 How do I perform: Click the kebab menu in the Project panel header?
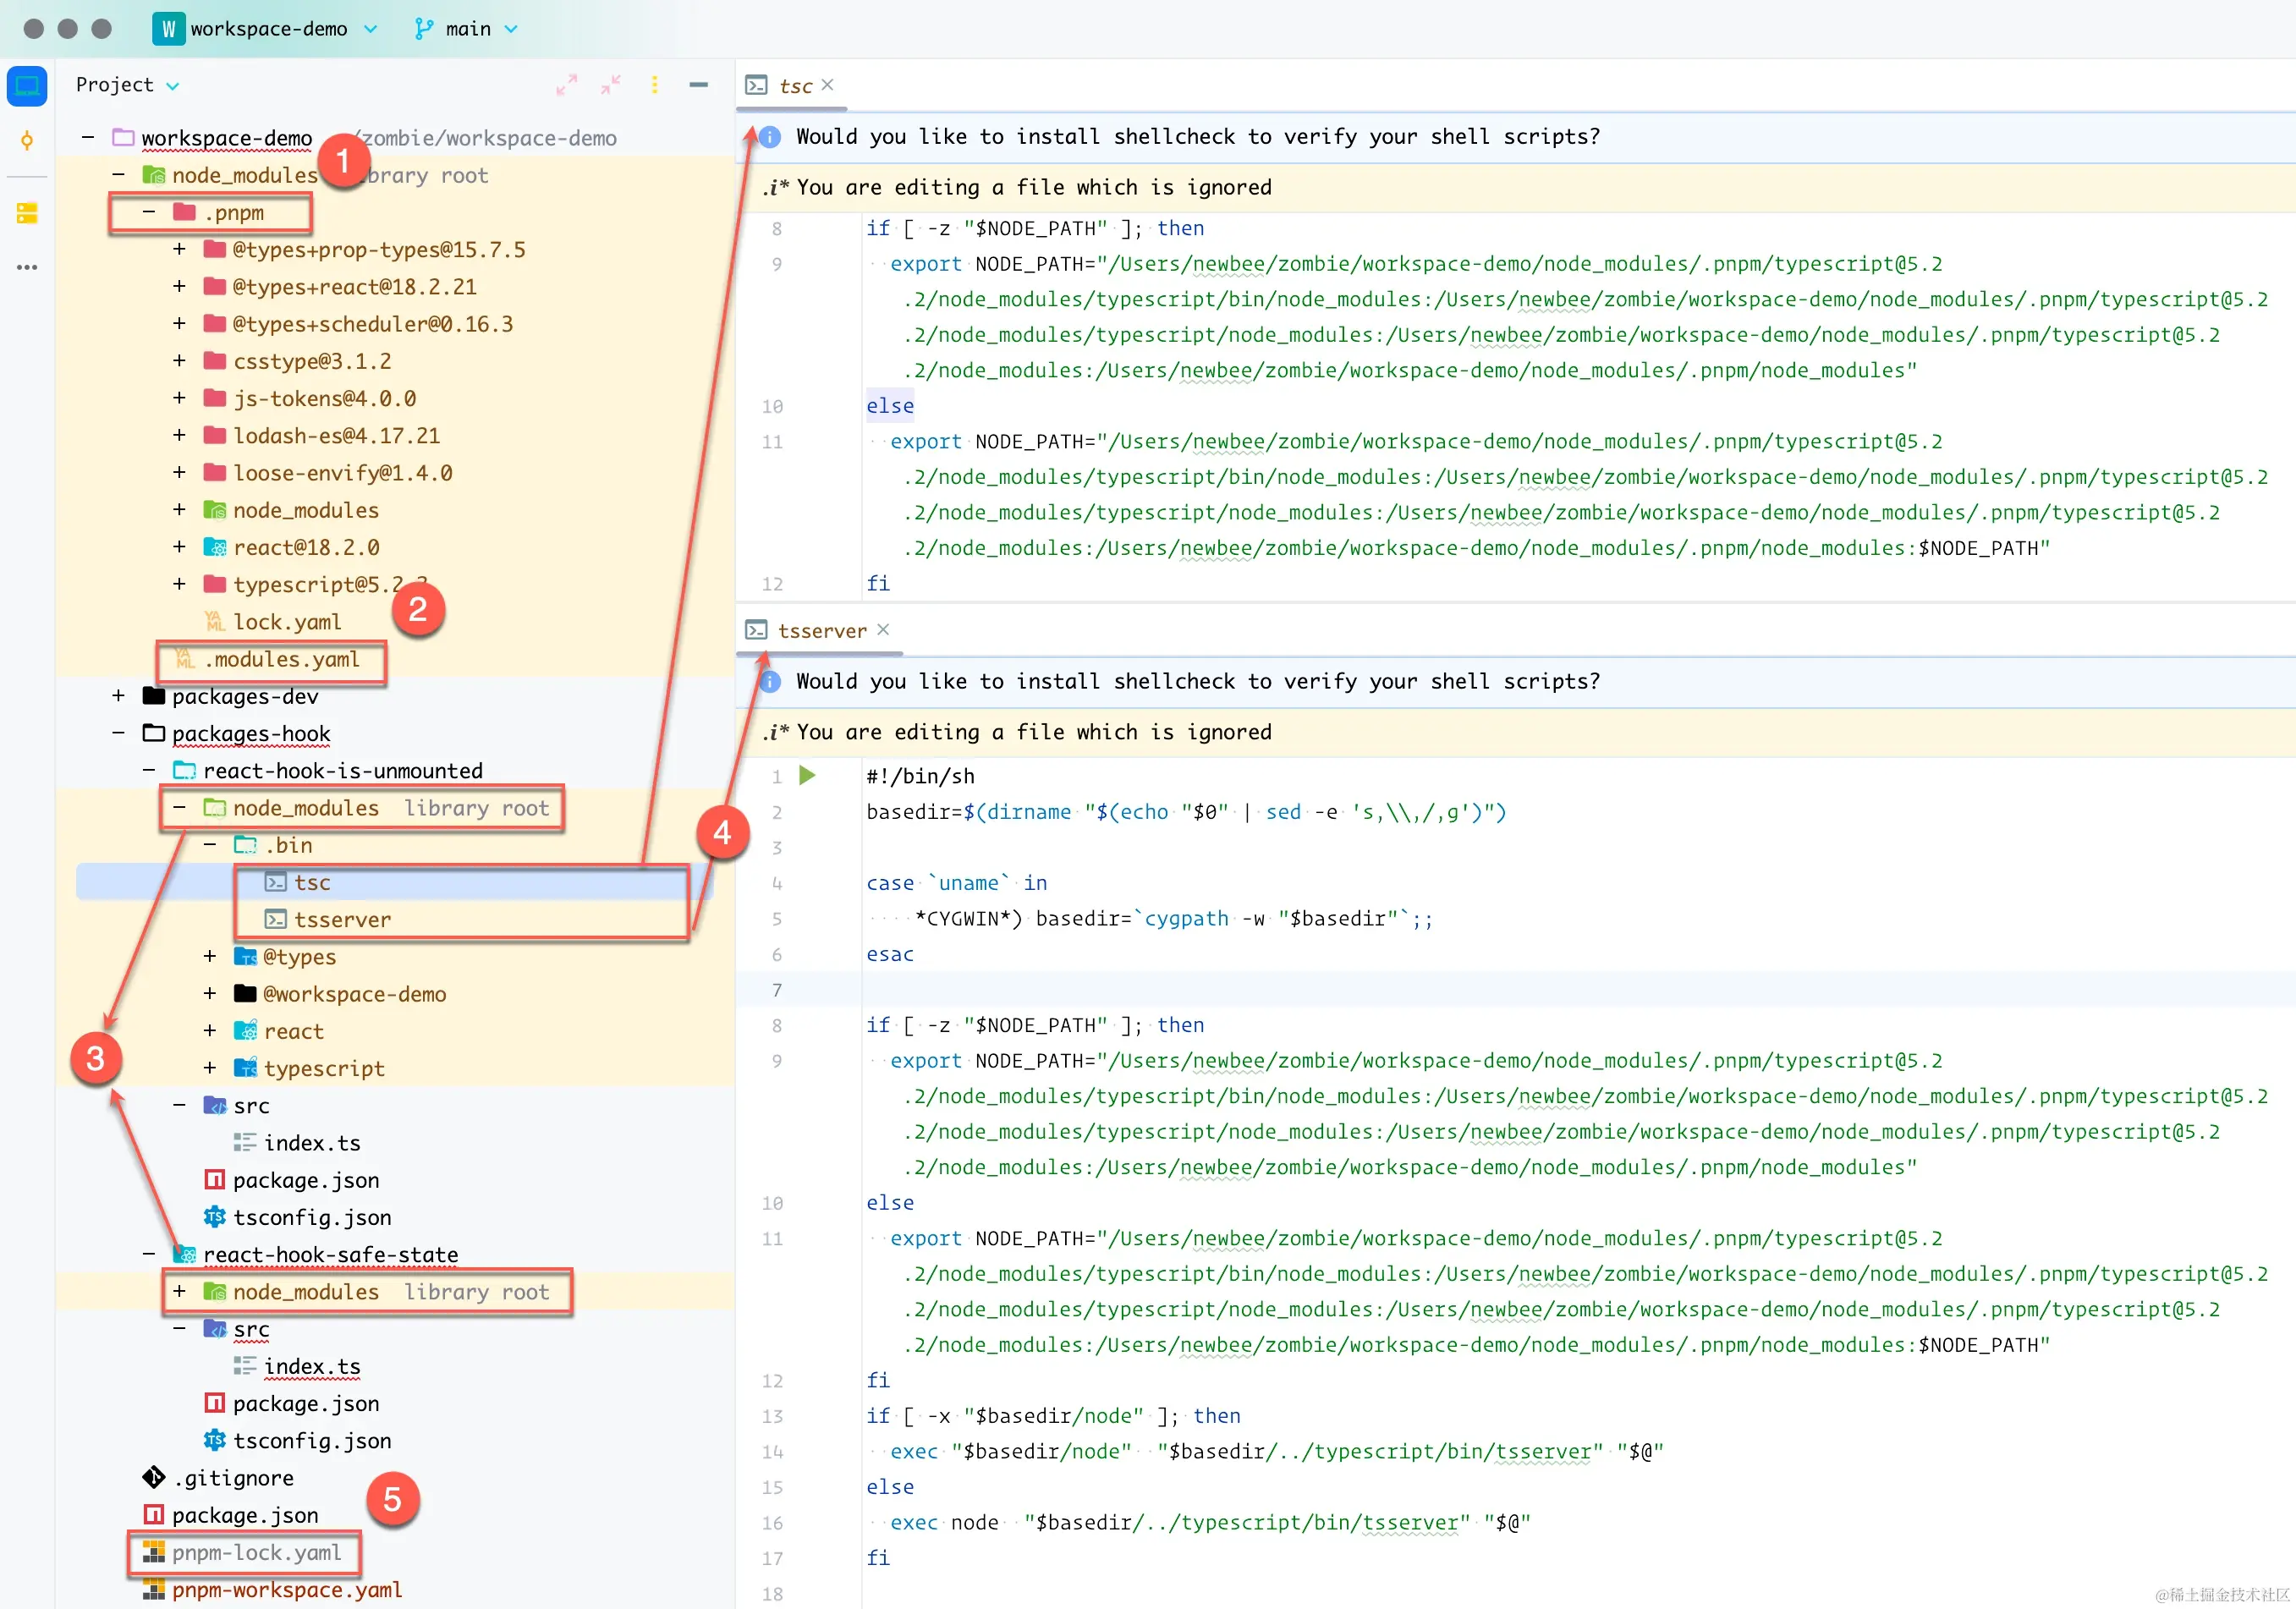point(655,85)
